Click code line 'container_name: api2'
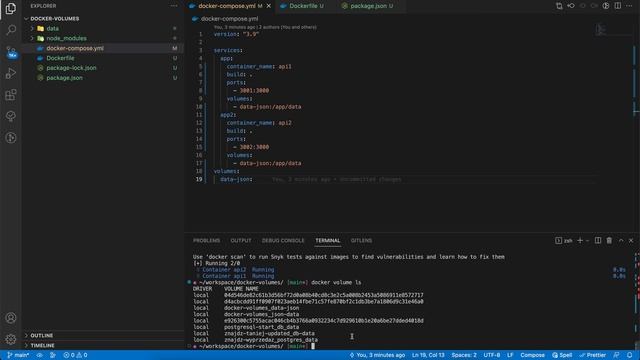The width and height of the screenshot is (640, 360). click(259, 123)
